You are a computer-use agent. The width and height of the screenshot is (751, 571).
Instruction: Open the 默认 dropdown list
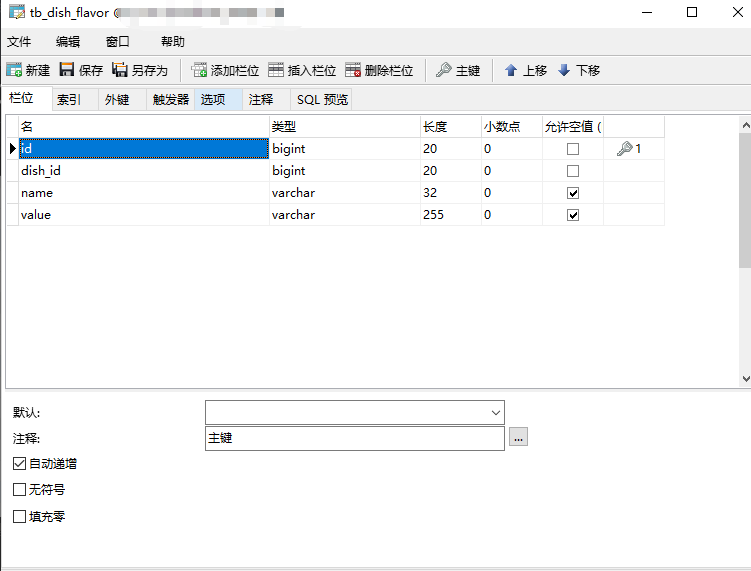(496, 412)
